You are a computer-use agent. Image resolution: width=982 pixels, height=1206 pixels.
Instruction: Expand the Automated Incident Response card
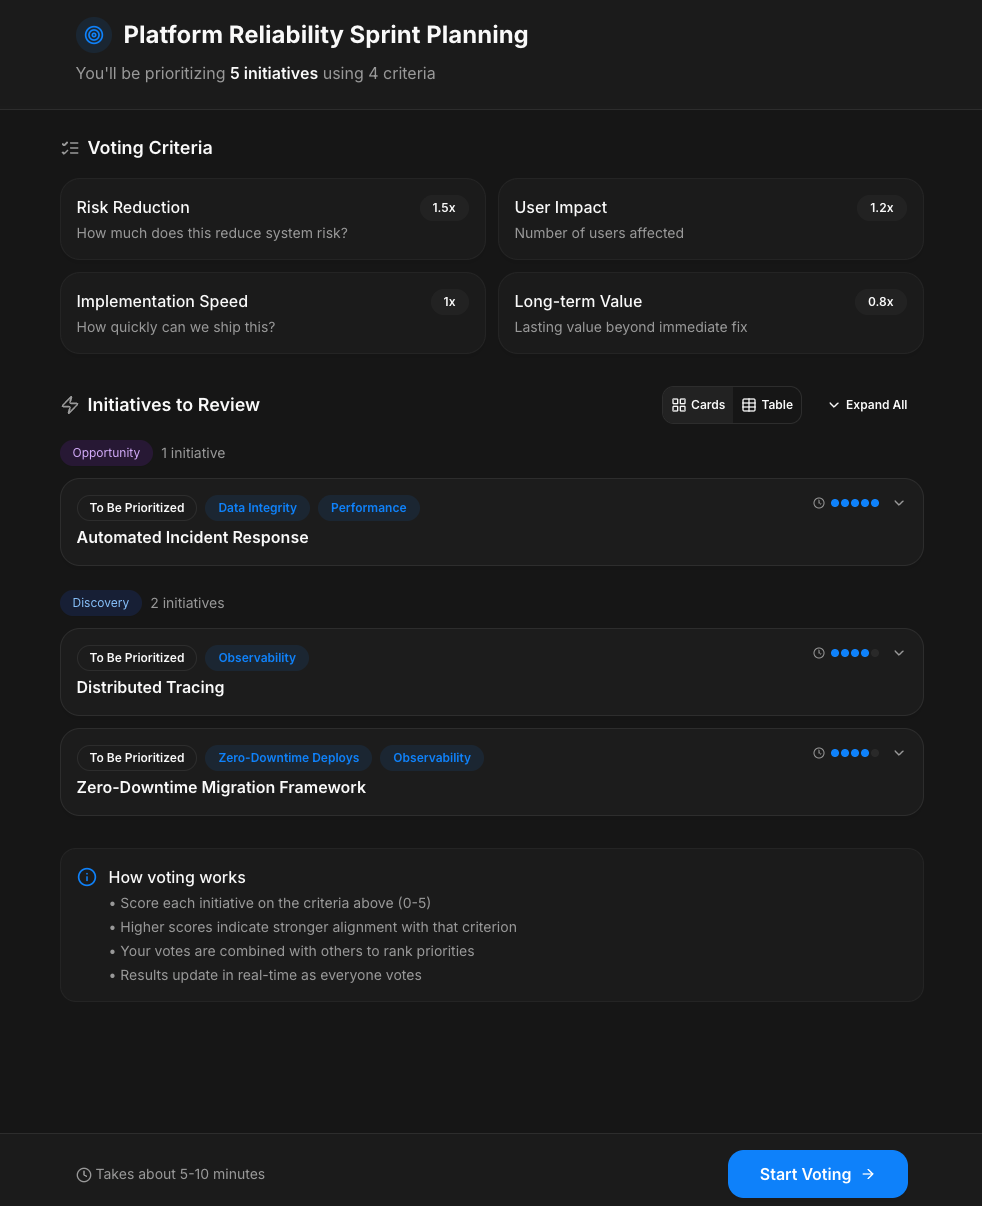tap(899, 503)
